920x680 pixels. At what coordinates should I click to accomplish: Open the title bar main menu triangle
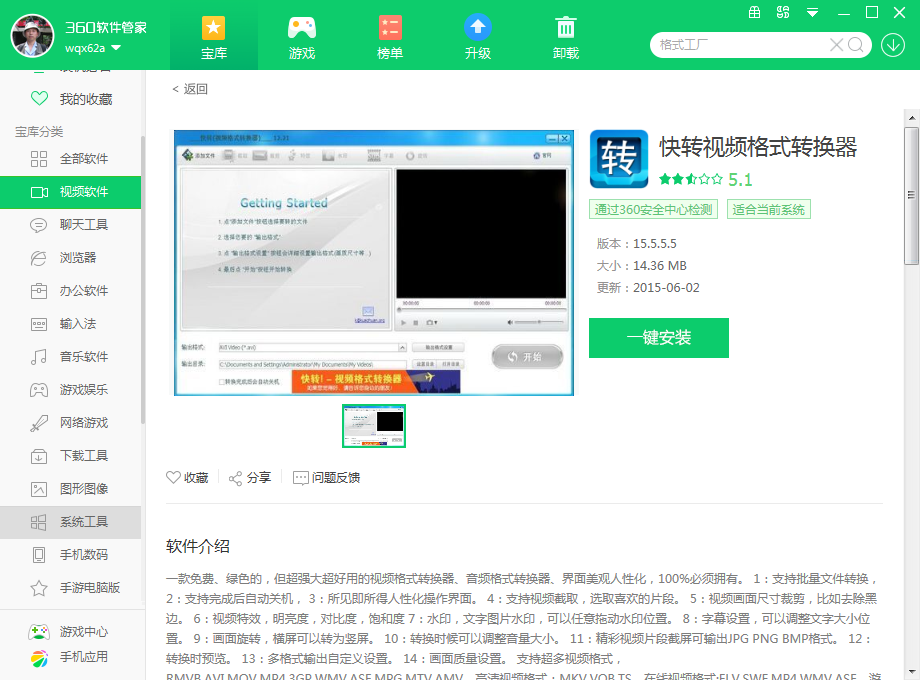tap(812, 12)
